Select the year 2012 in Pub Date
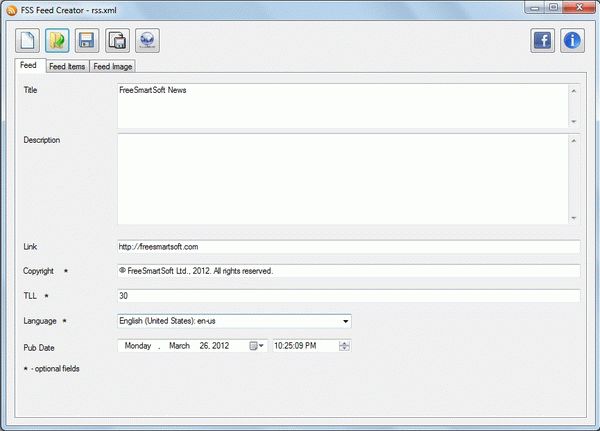The height and width of the screenshot is (431, 600). 220,346
